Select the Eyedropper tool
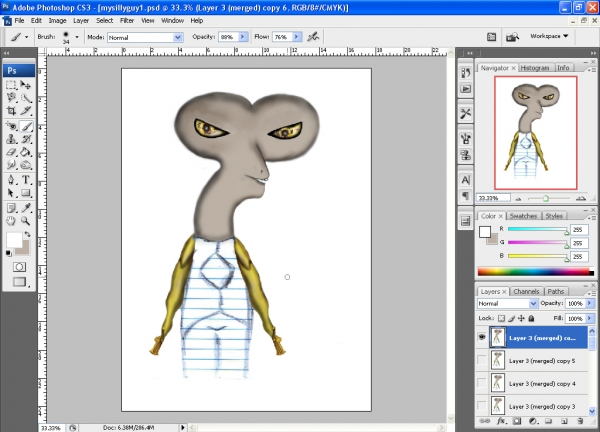The height and width of the screenshot is (432, 600). pos(26,208)
